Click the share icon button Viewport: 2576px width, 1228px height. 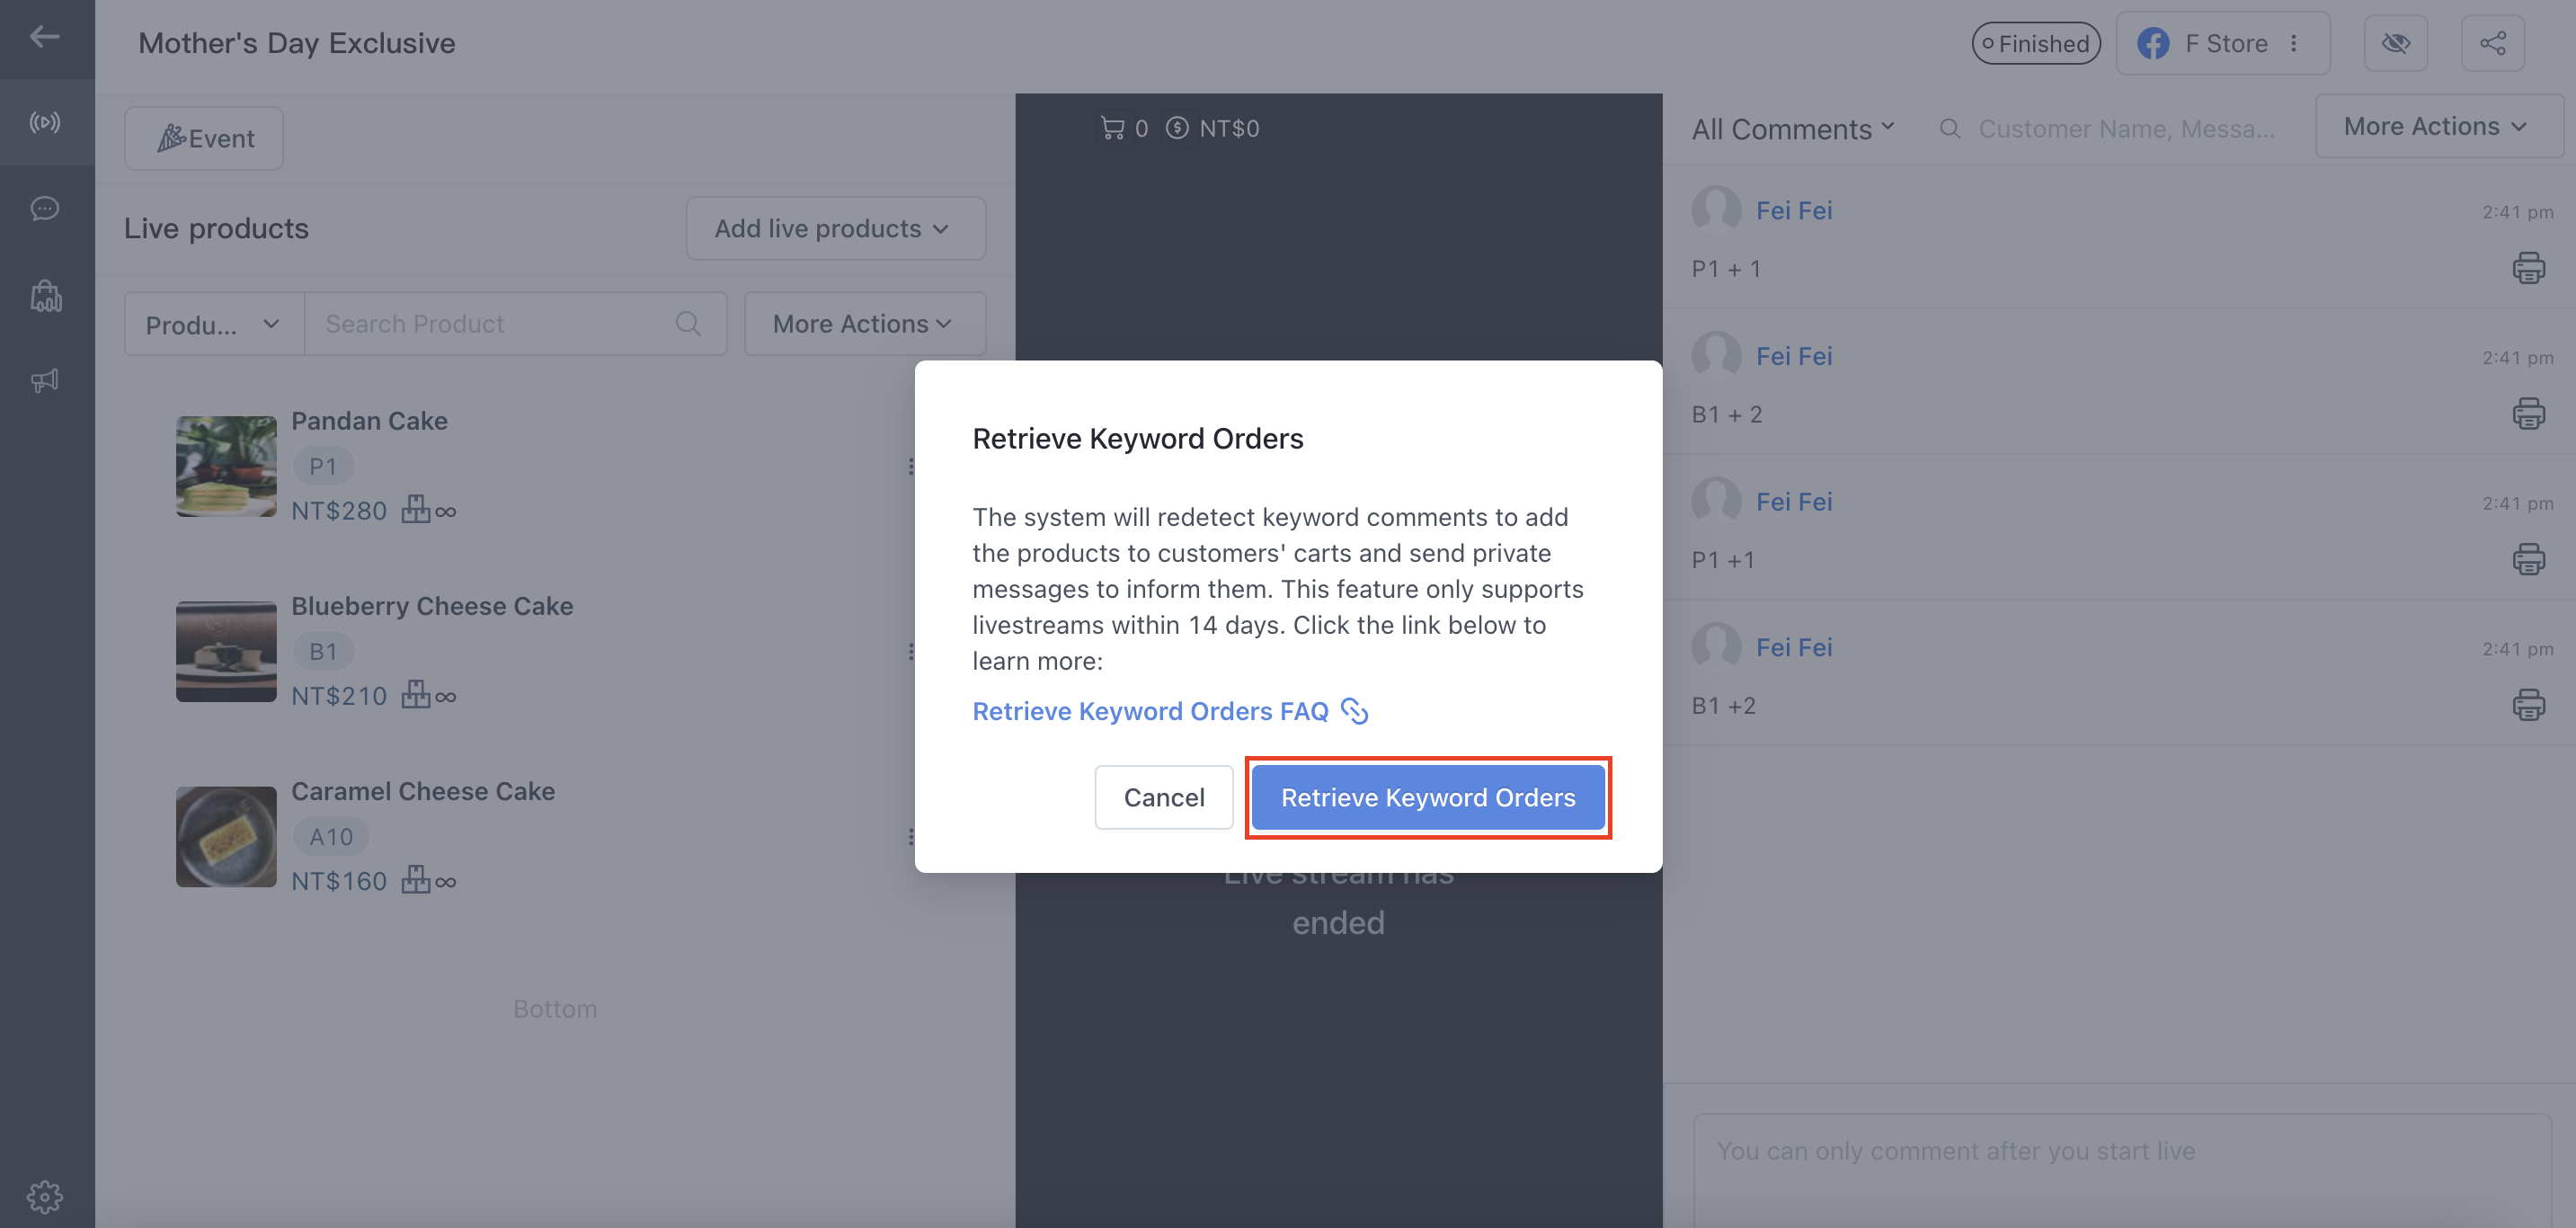(x=2492, y=43)
